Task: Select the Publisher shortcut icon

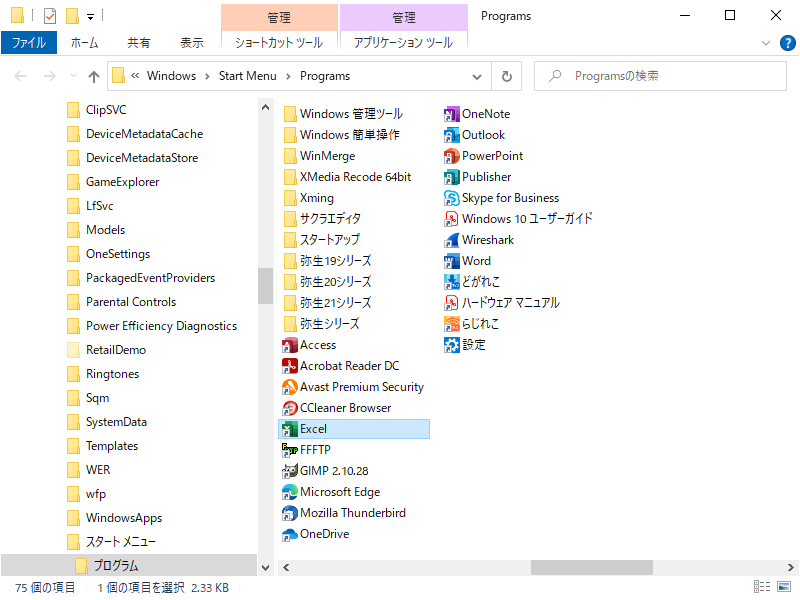Action: [x=452, y=177]
